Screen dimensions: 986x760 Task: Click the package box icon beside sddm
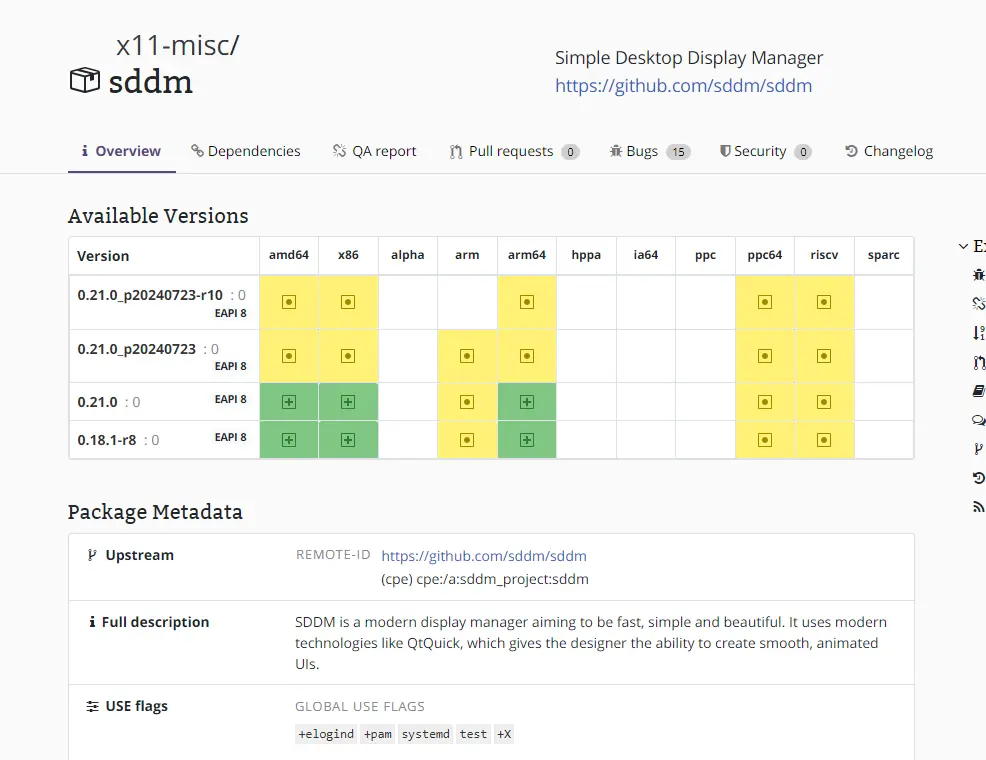pos(84,80)
